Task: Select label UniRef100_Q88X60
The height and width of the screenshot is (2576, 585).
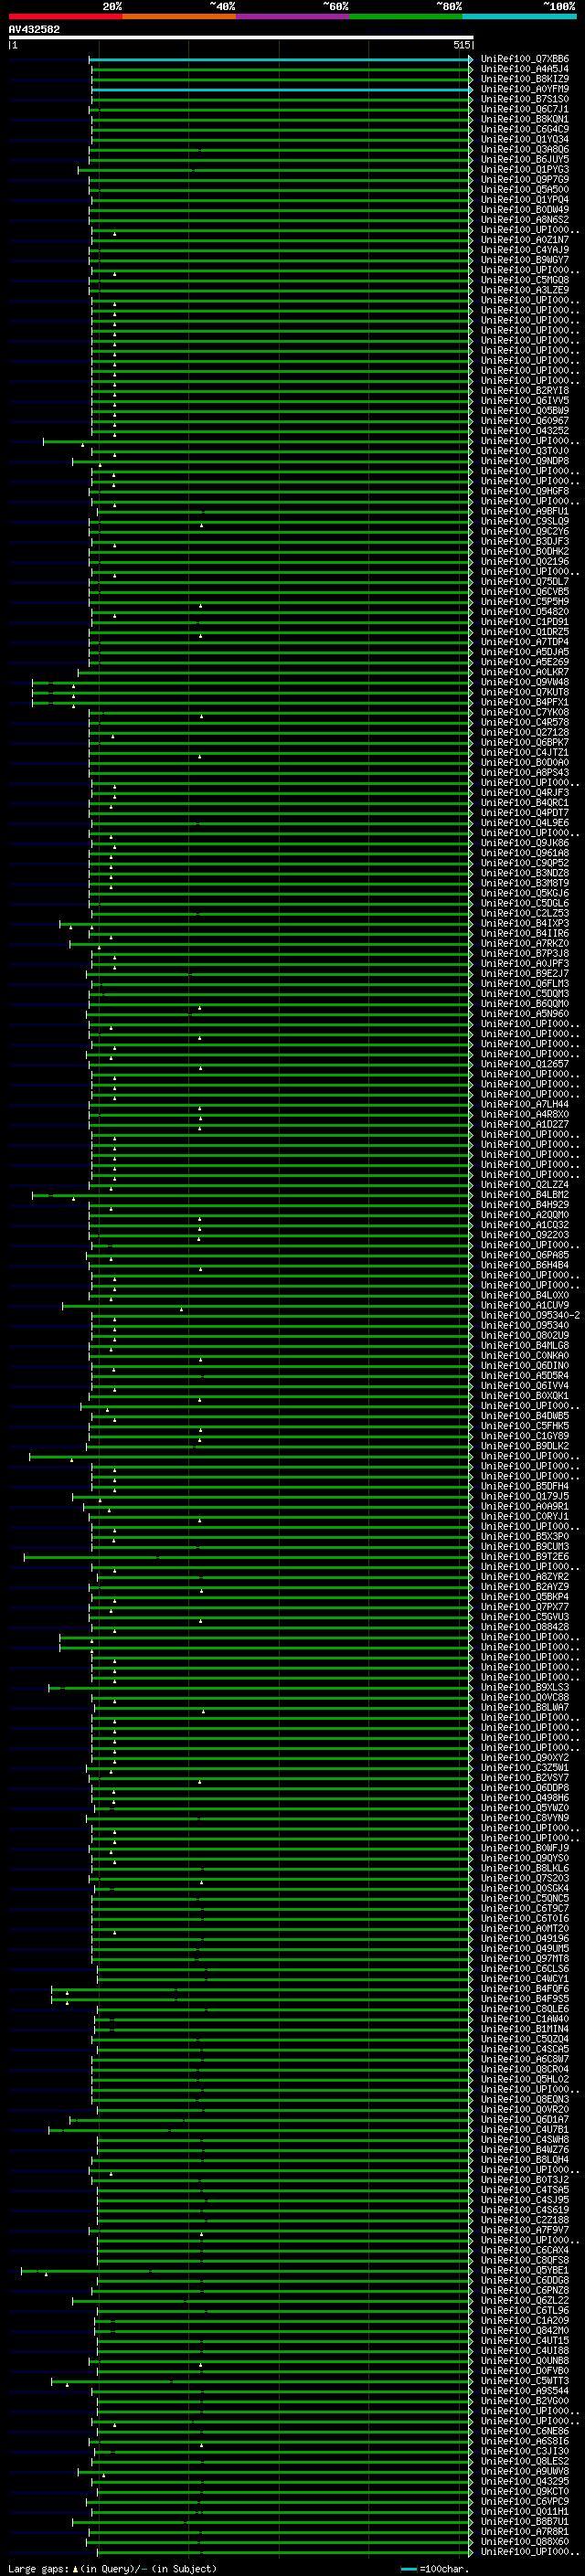Action: tap(525, 2541)
